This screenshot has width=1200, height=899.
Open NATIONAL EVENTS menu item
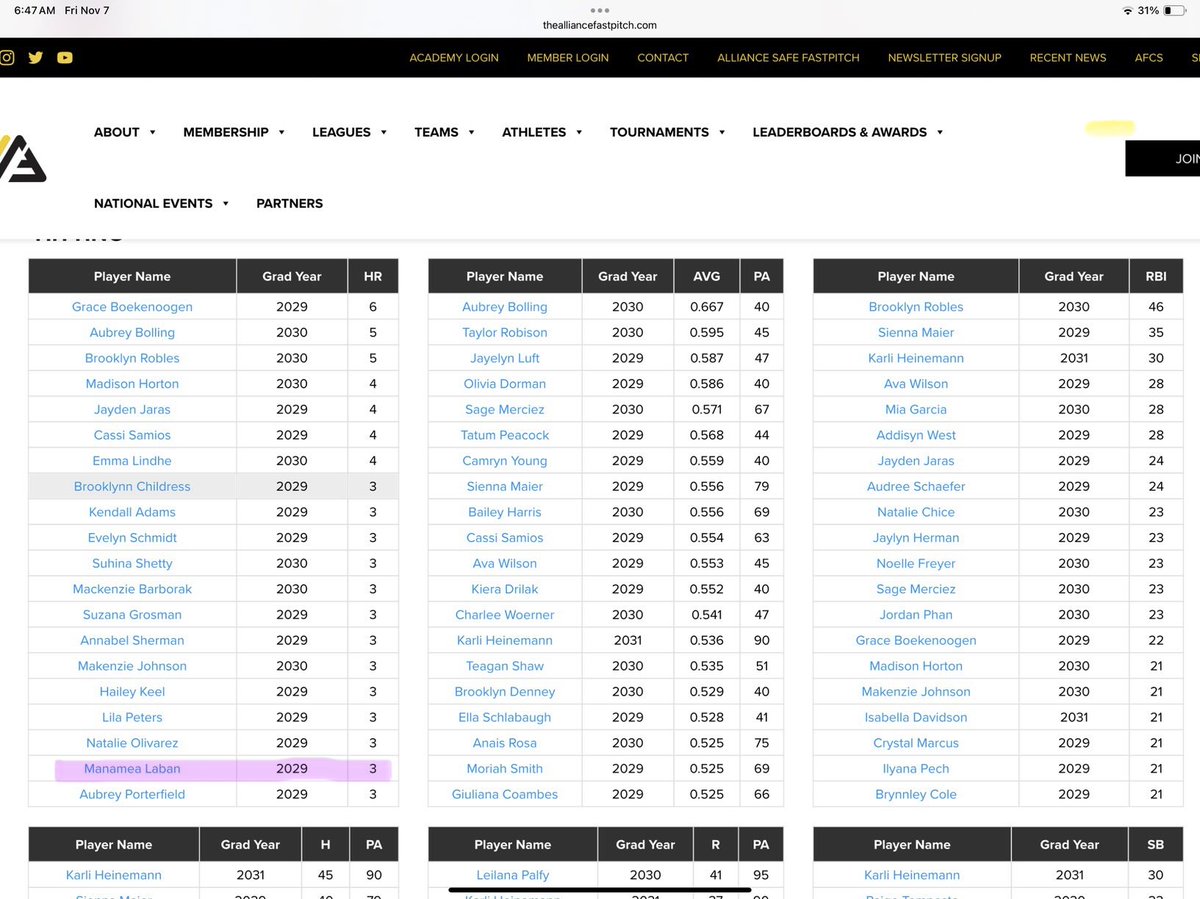coord(153,203)
